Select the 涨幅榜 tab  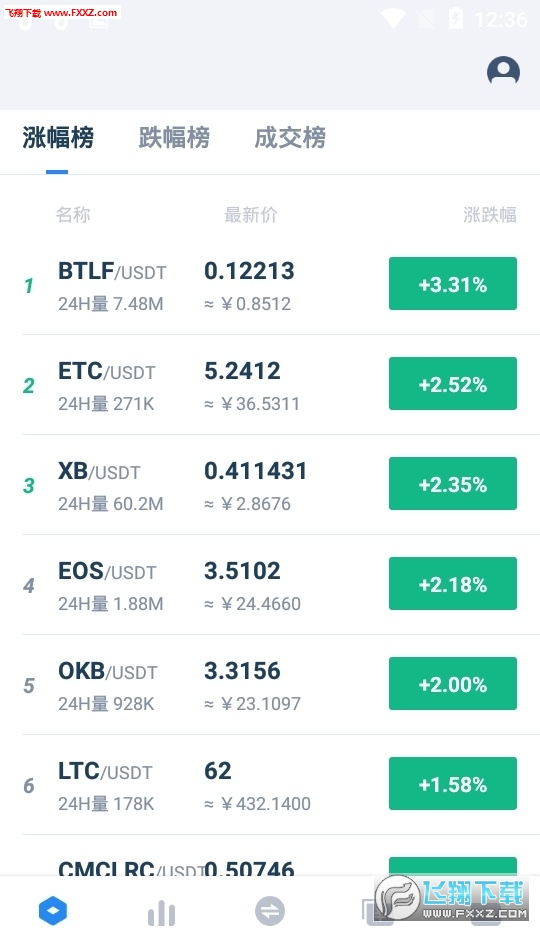pyautogui.click(x=58, y=137)
